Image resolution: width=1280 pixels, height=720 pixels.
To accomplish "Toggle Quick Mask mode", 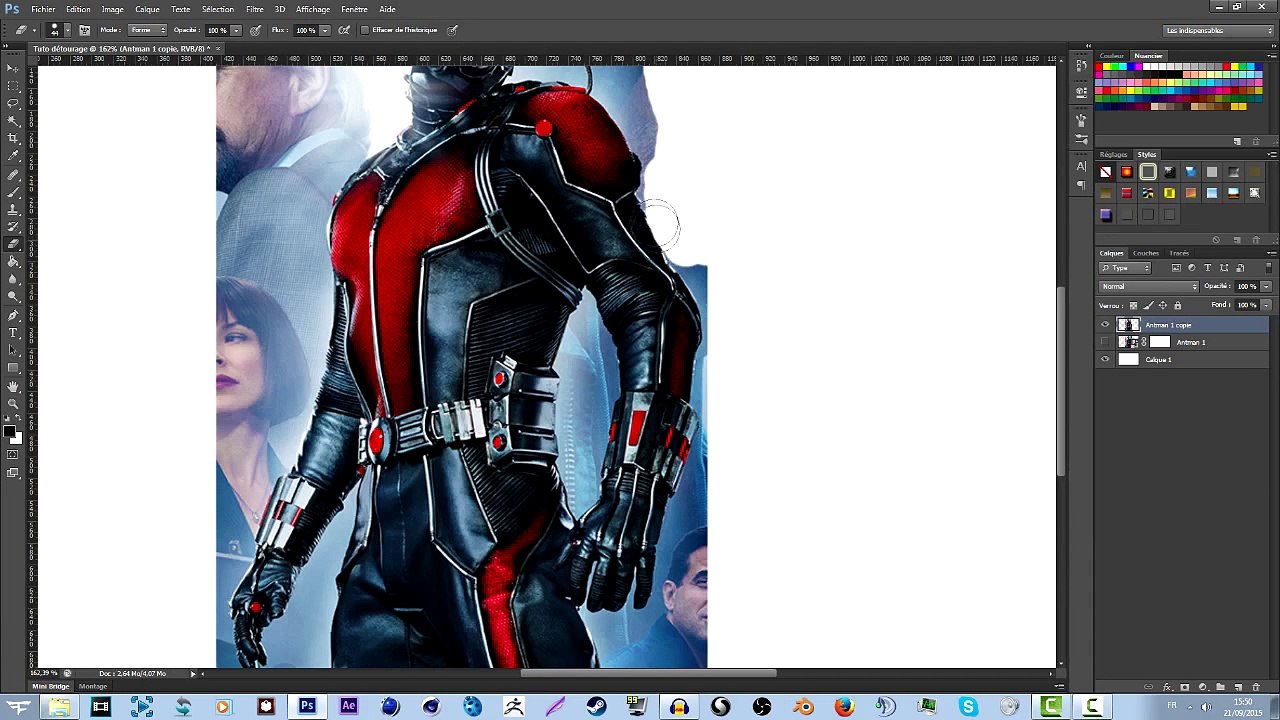I will (13, 455).
